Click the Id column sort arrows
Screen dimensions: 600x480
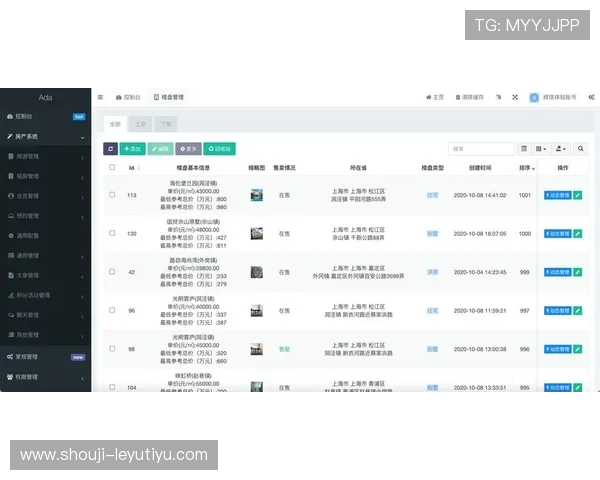tap(139, 168)
